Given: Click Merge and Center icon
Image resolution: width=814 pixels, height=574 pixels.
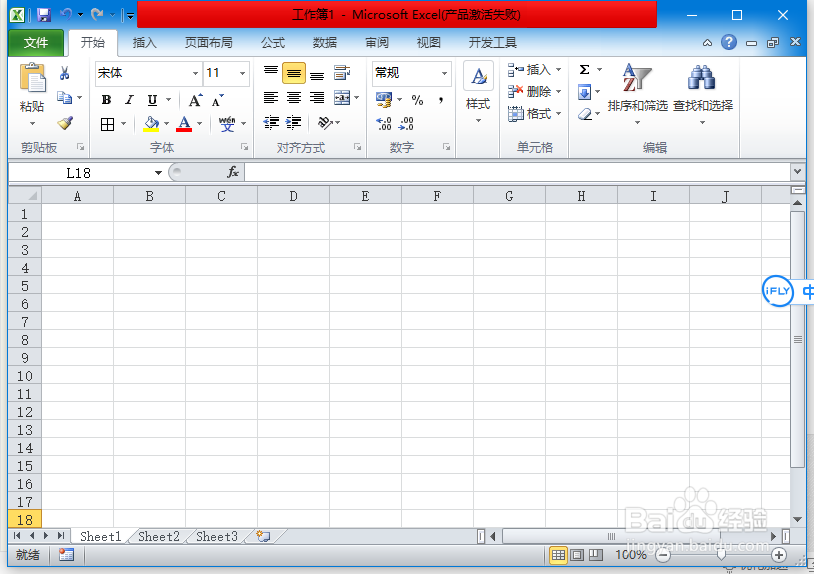Looking at the screenshot, I should [342, 98].
